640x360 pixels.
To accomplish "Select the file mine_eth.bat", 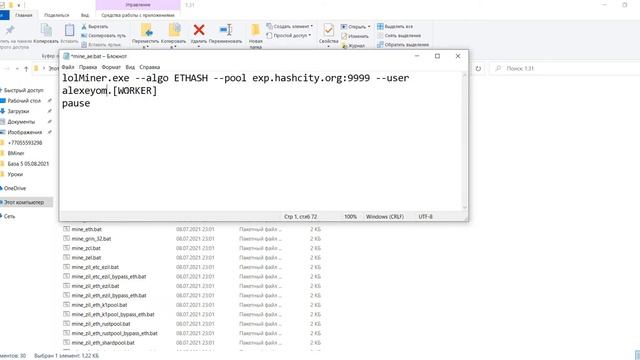I will pos(87,229).
